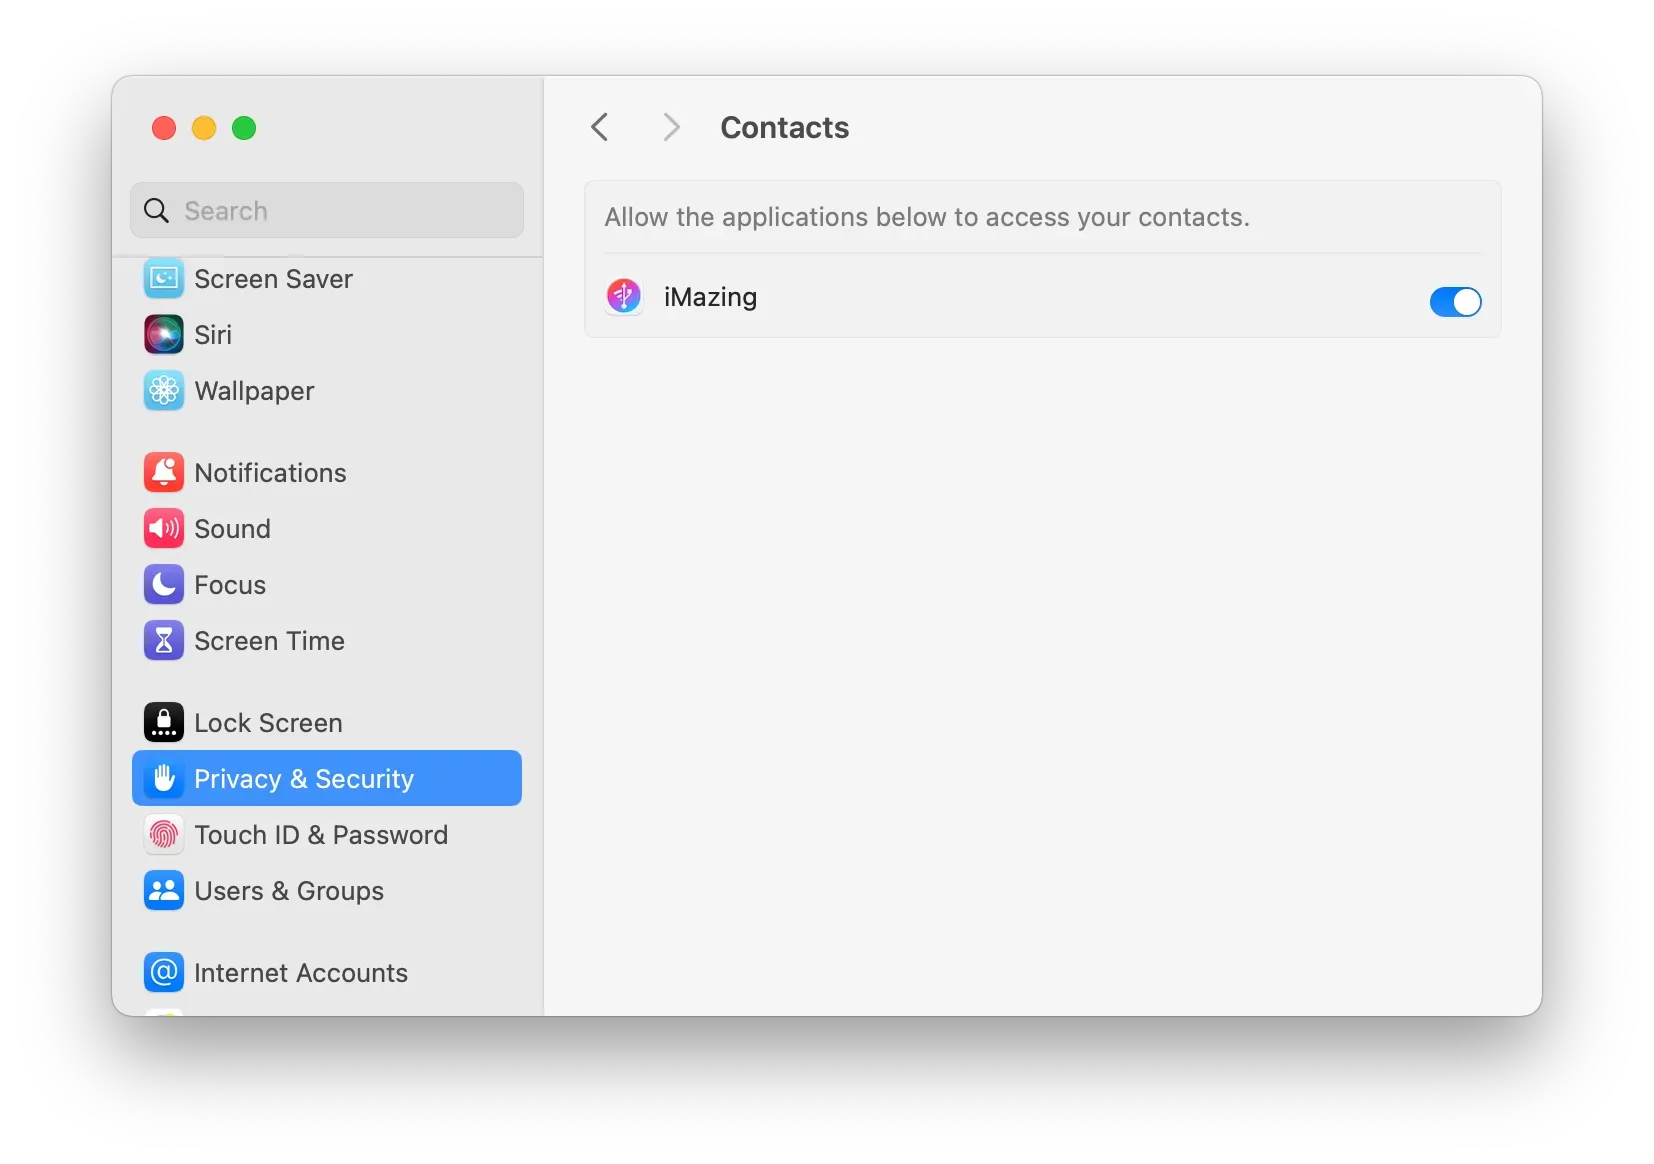Open Screen Time settings
The image size is (1654, 1164).
coord(268,641)
